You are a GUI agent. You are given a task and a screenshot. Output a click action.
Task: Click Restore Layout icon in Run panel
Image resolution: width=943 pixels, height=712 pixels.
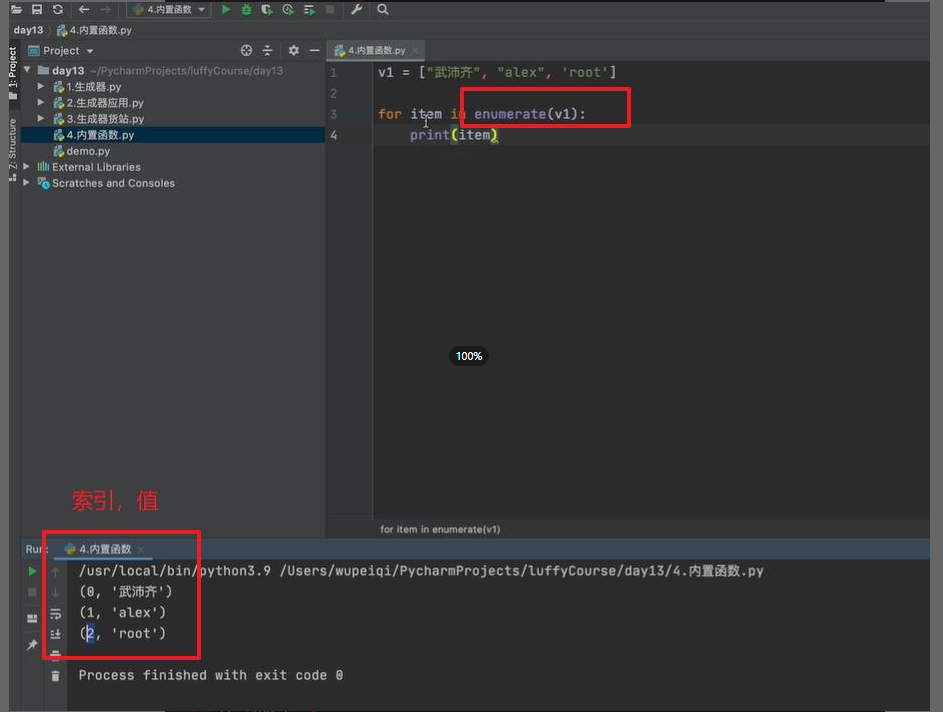click(32, 618)
